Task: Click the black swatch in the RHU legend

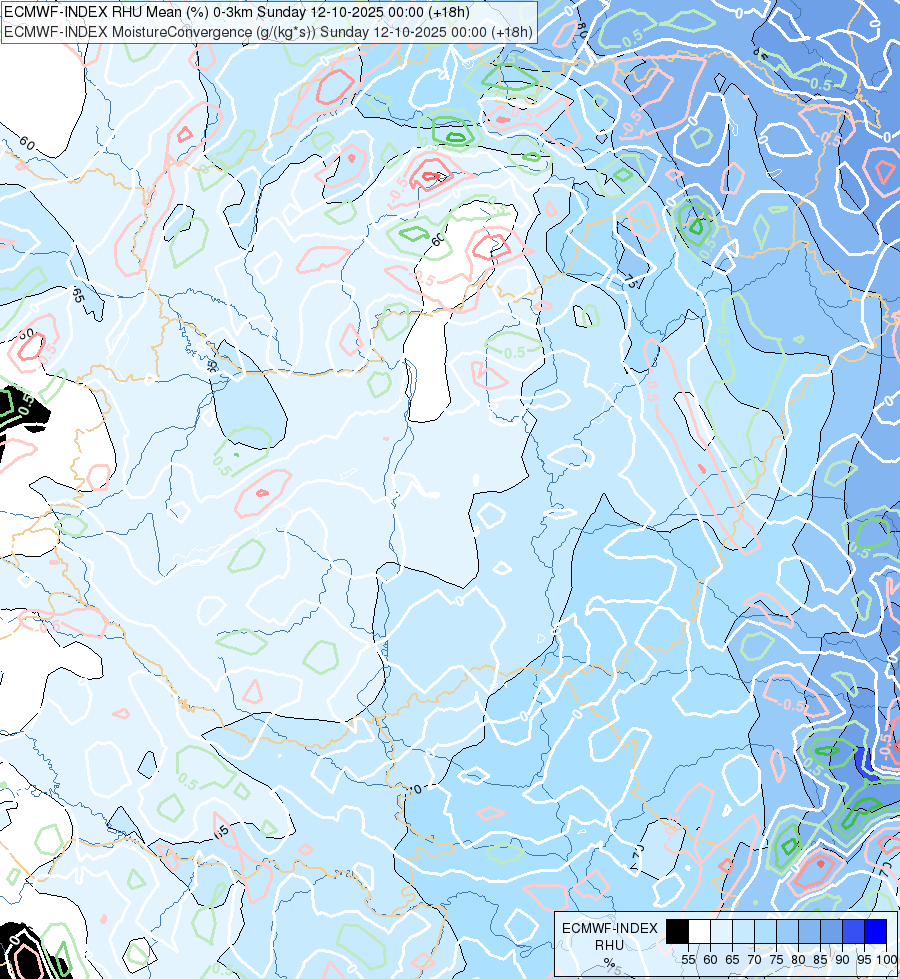Action: [677, 930]
